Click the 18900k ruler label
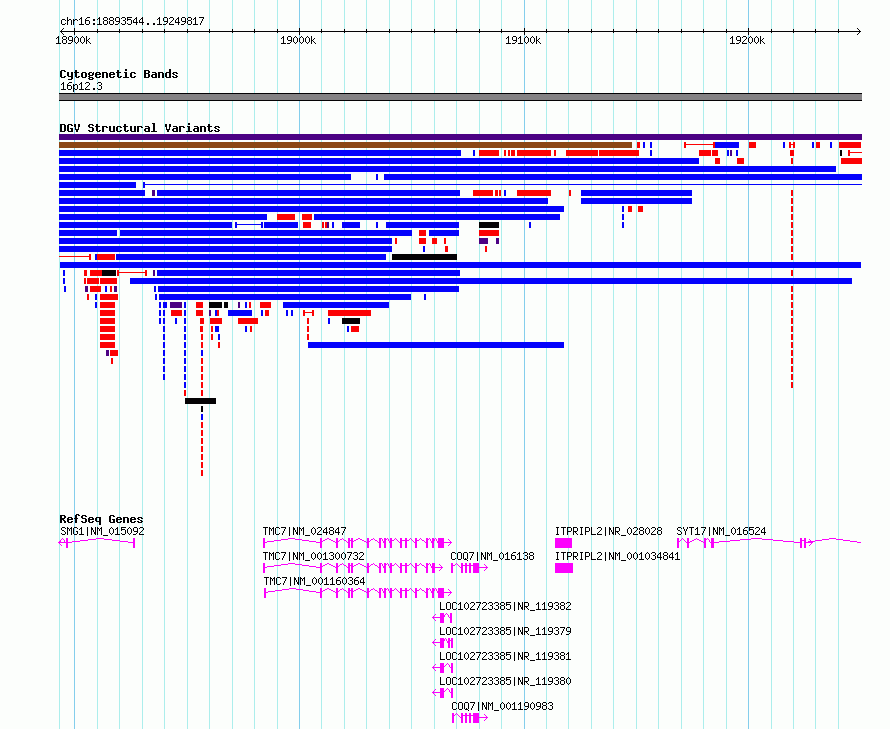Image resolution: width=890 pixels, height=729 pixels. (73, 40)
